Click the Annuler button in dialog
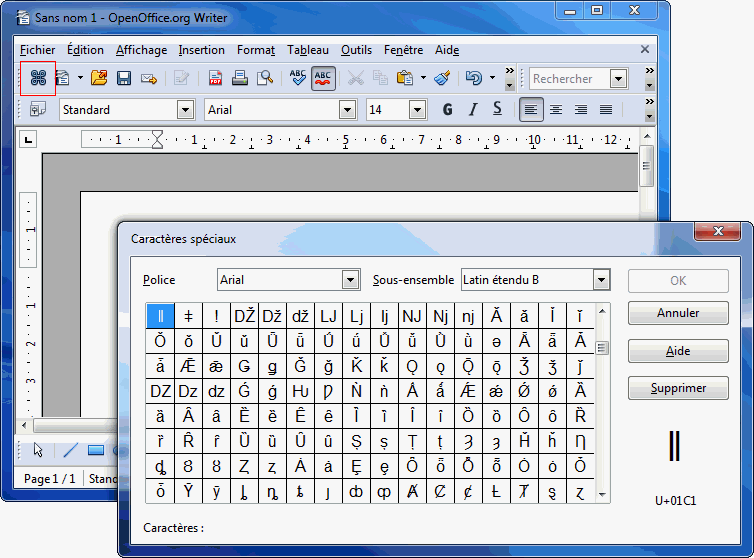This screenshot has width=754, height=558. 678,313
